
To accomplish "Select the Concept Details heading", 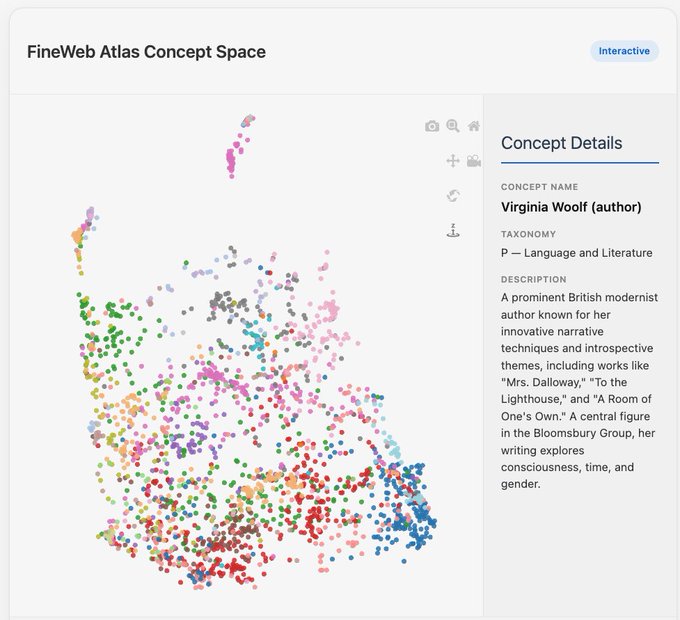I will coord(561,143).
